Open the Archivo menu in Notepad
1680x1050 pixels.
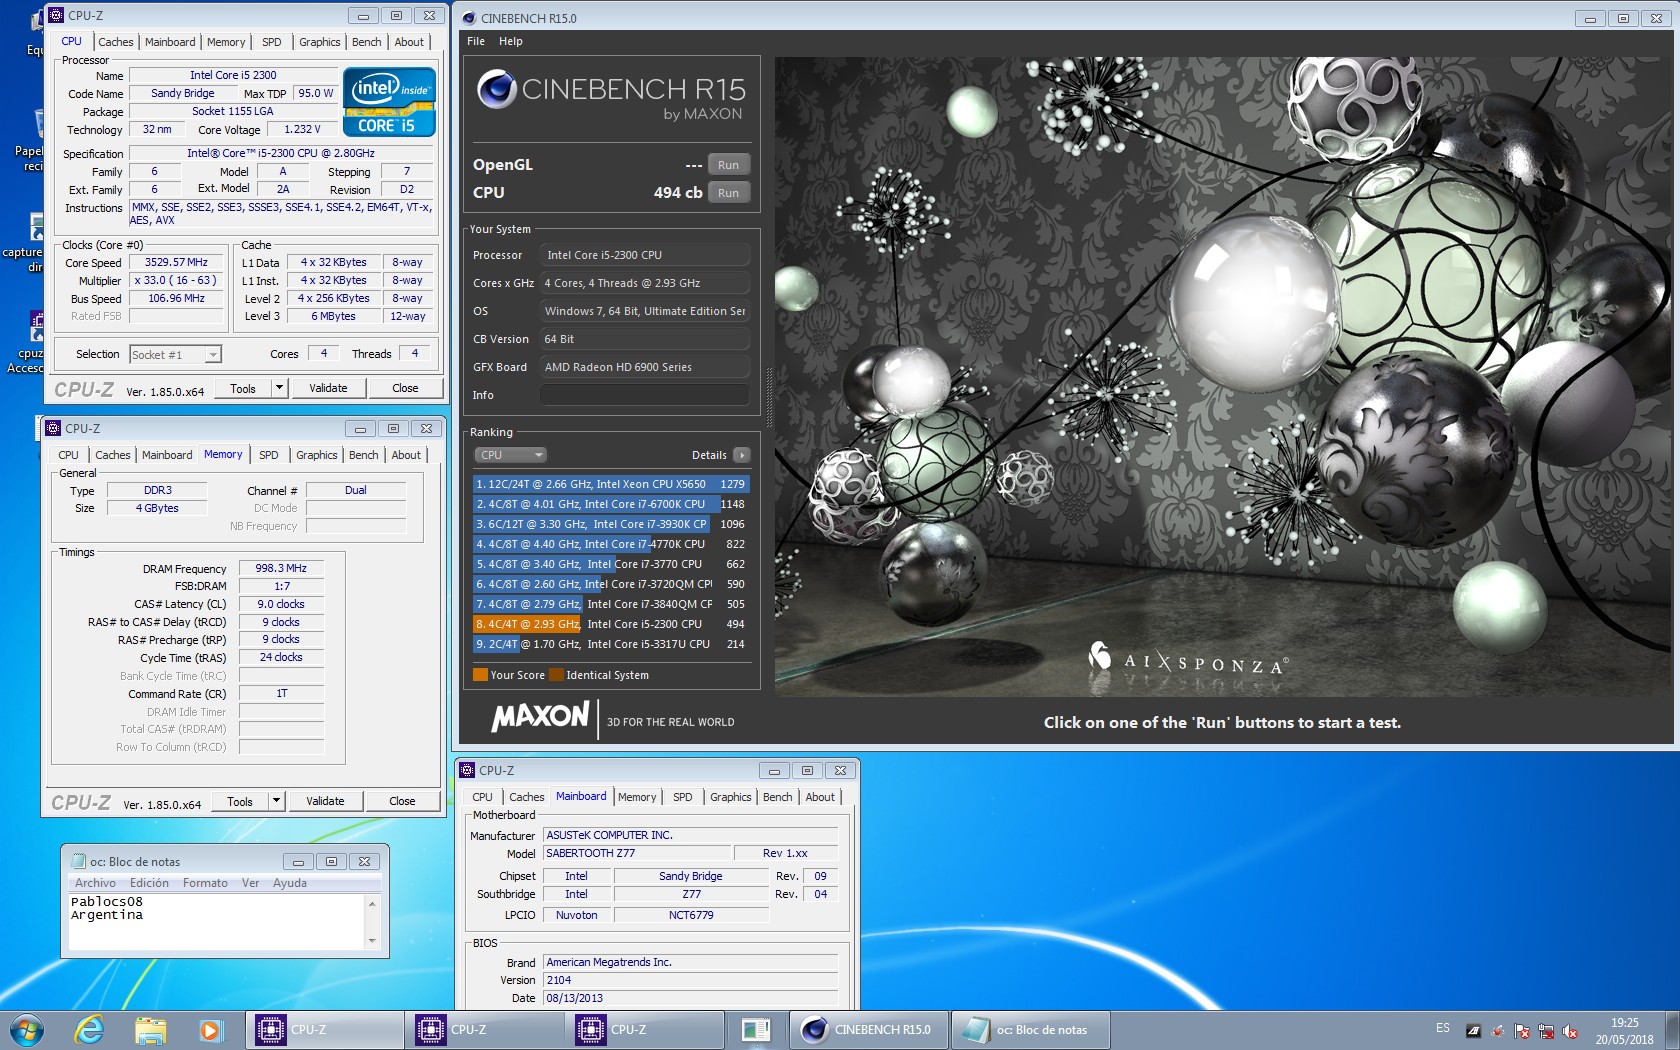click(x=95, y=883)
